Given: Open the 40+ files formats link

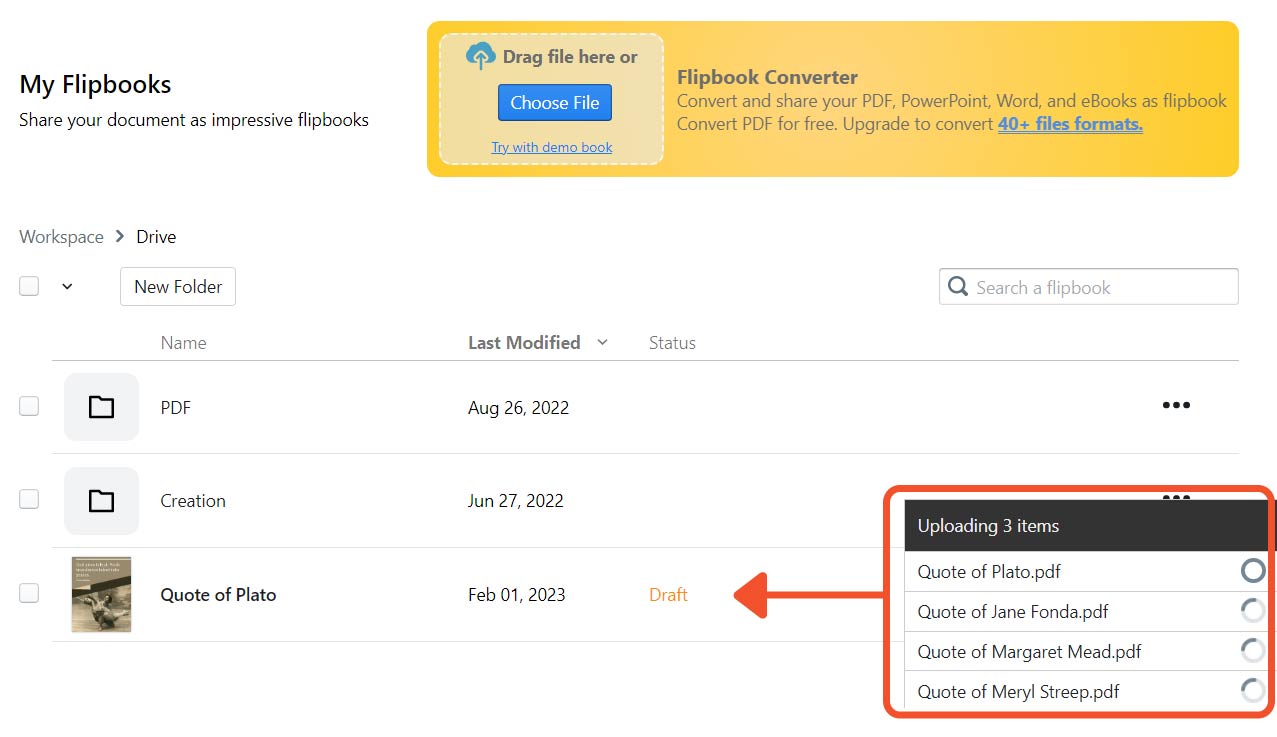Looking at the screenshot, I should point(1069,124).
